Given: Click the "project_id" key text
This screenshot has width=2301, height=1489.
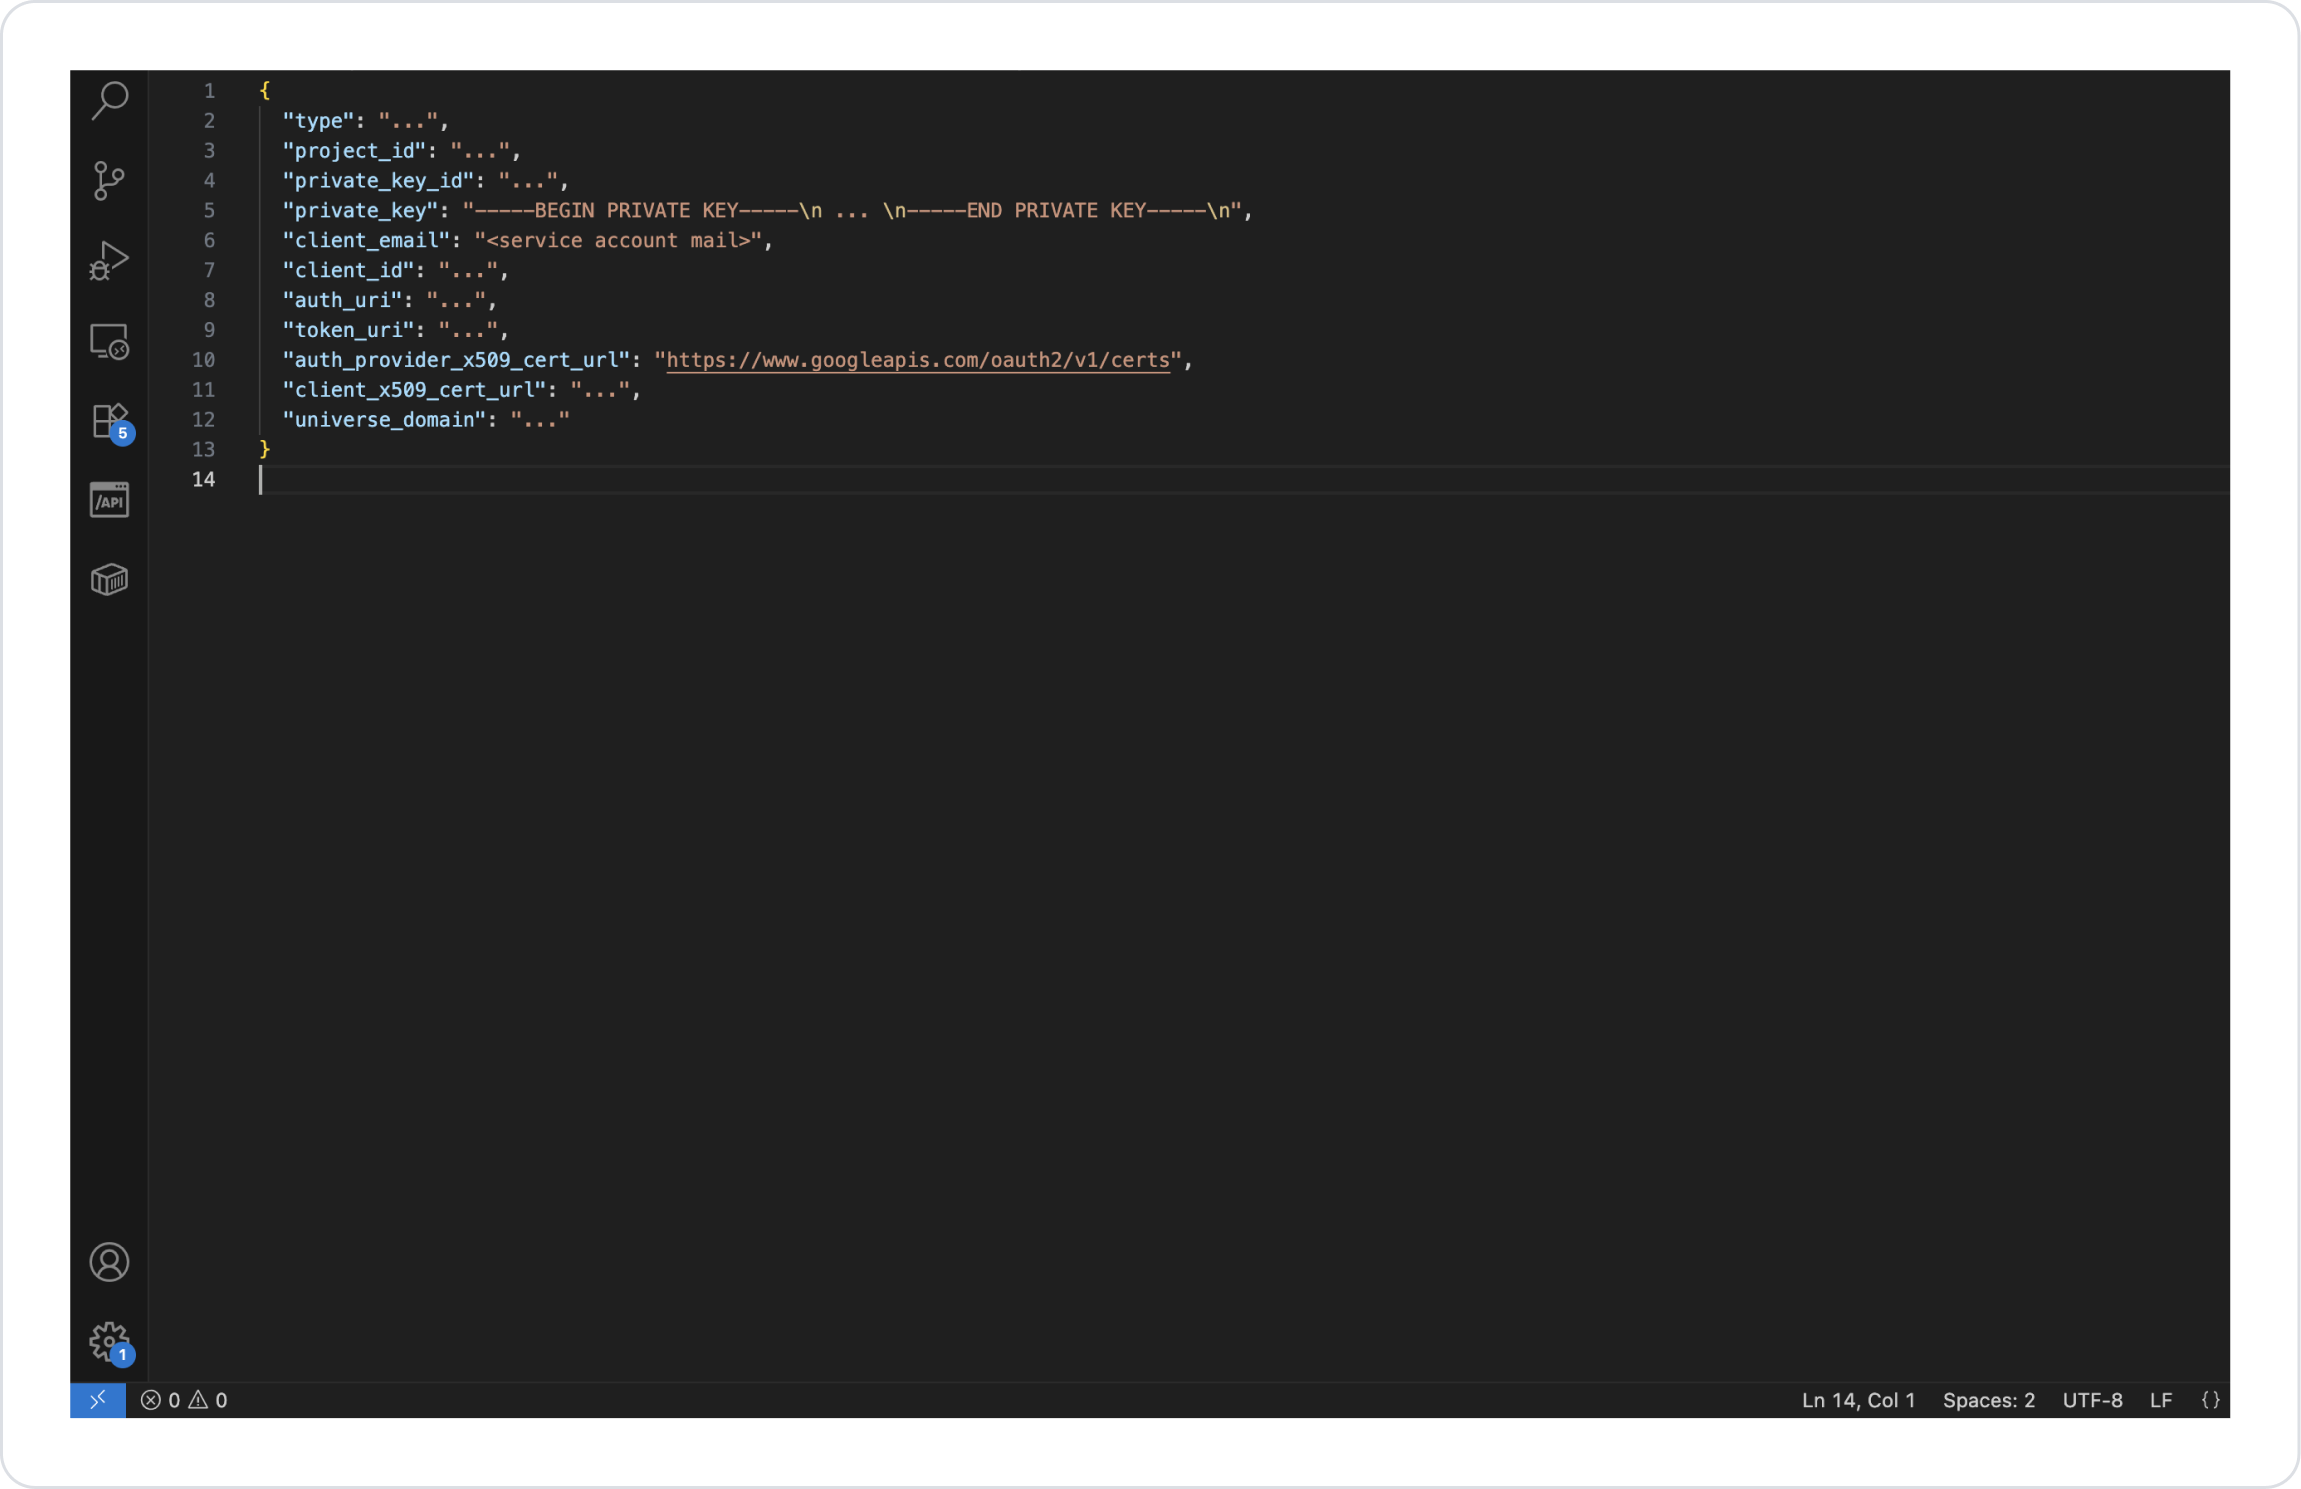Looking at the screenshot, I should click(x=354, y=151).
